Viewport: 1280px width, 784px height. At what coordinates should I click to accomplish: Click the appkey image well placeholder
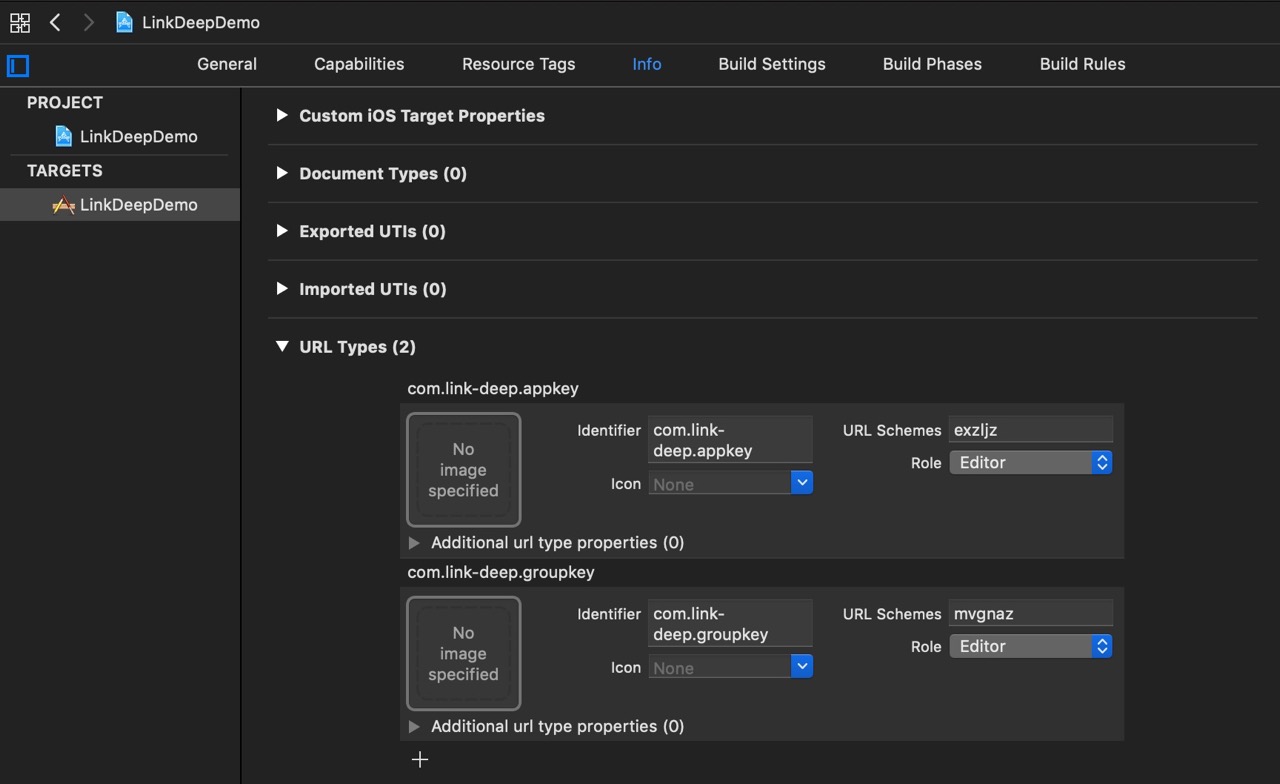pyautogui.click(x=464, y=470)
